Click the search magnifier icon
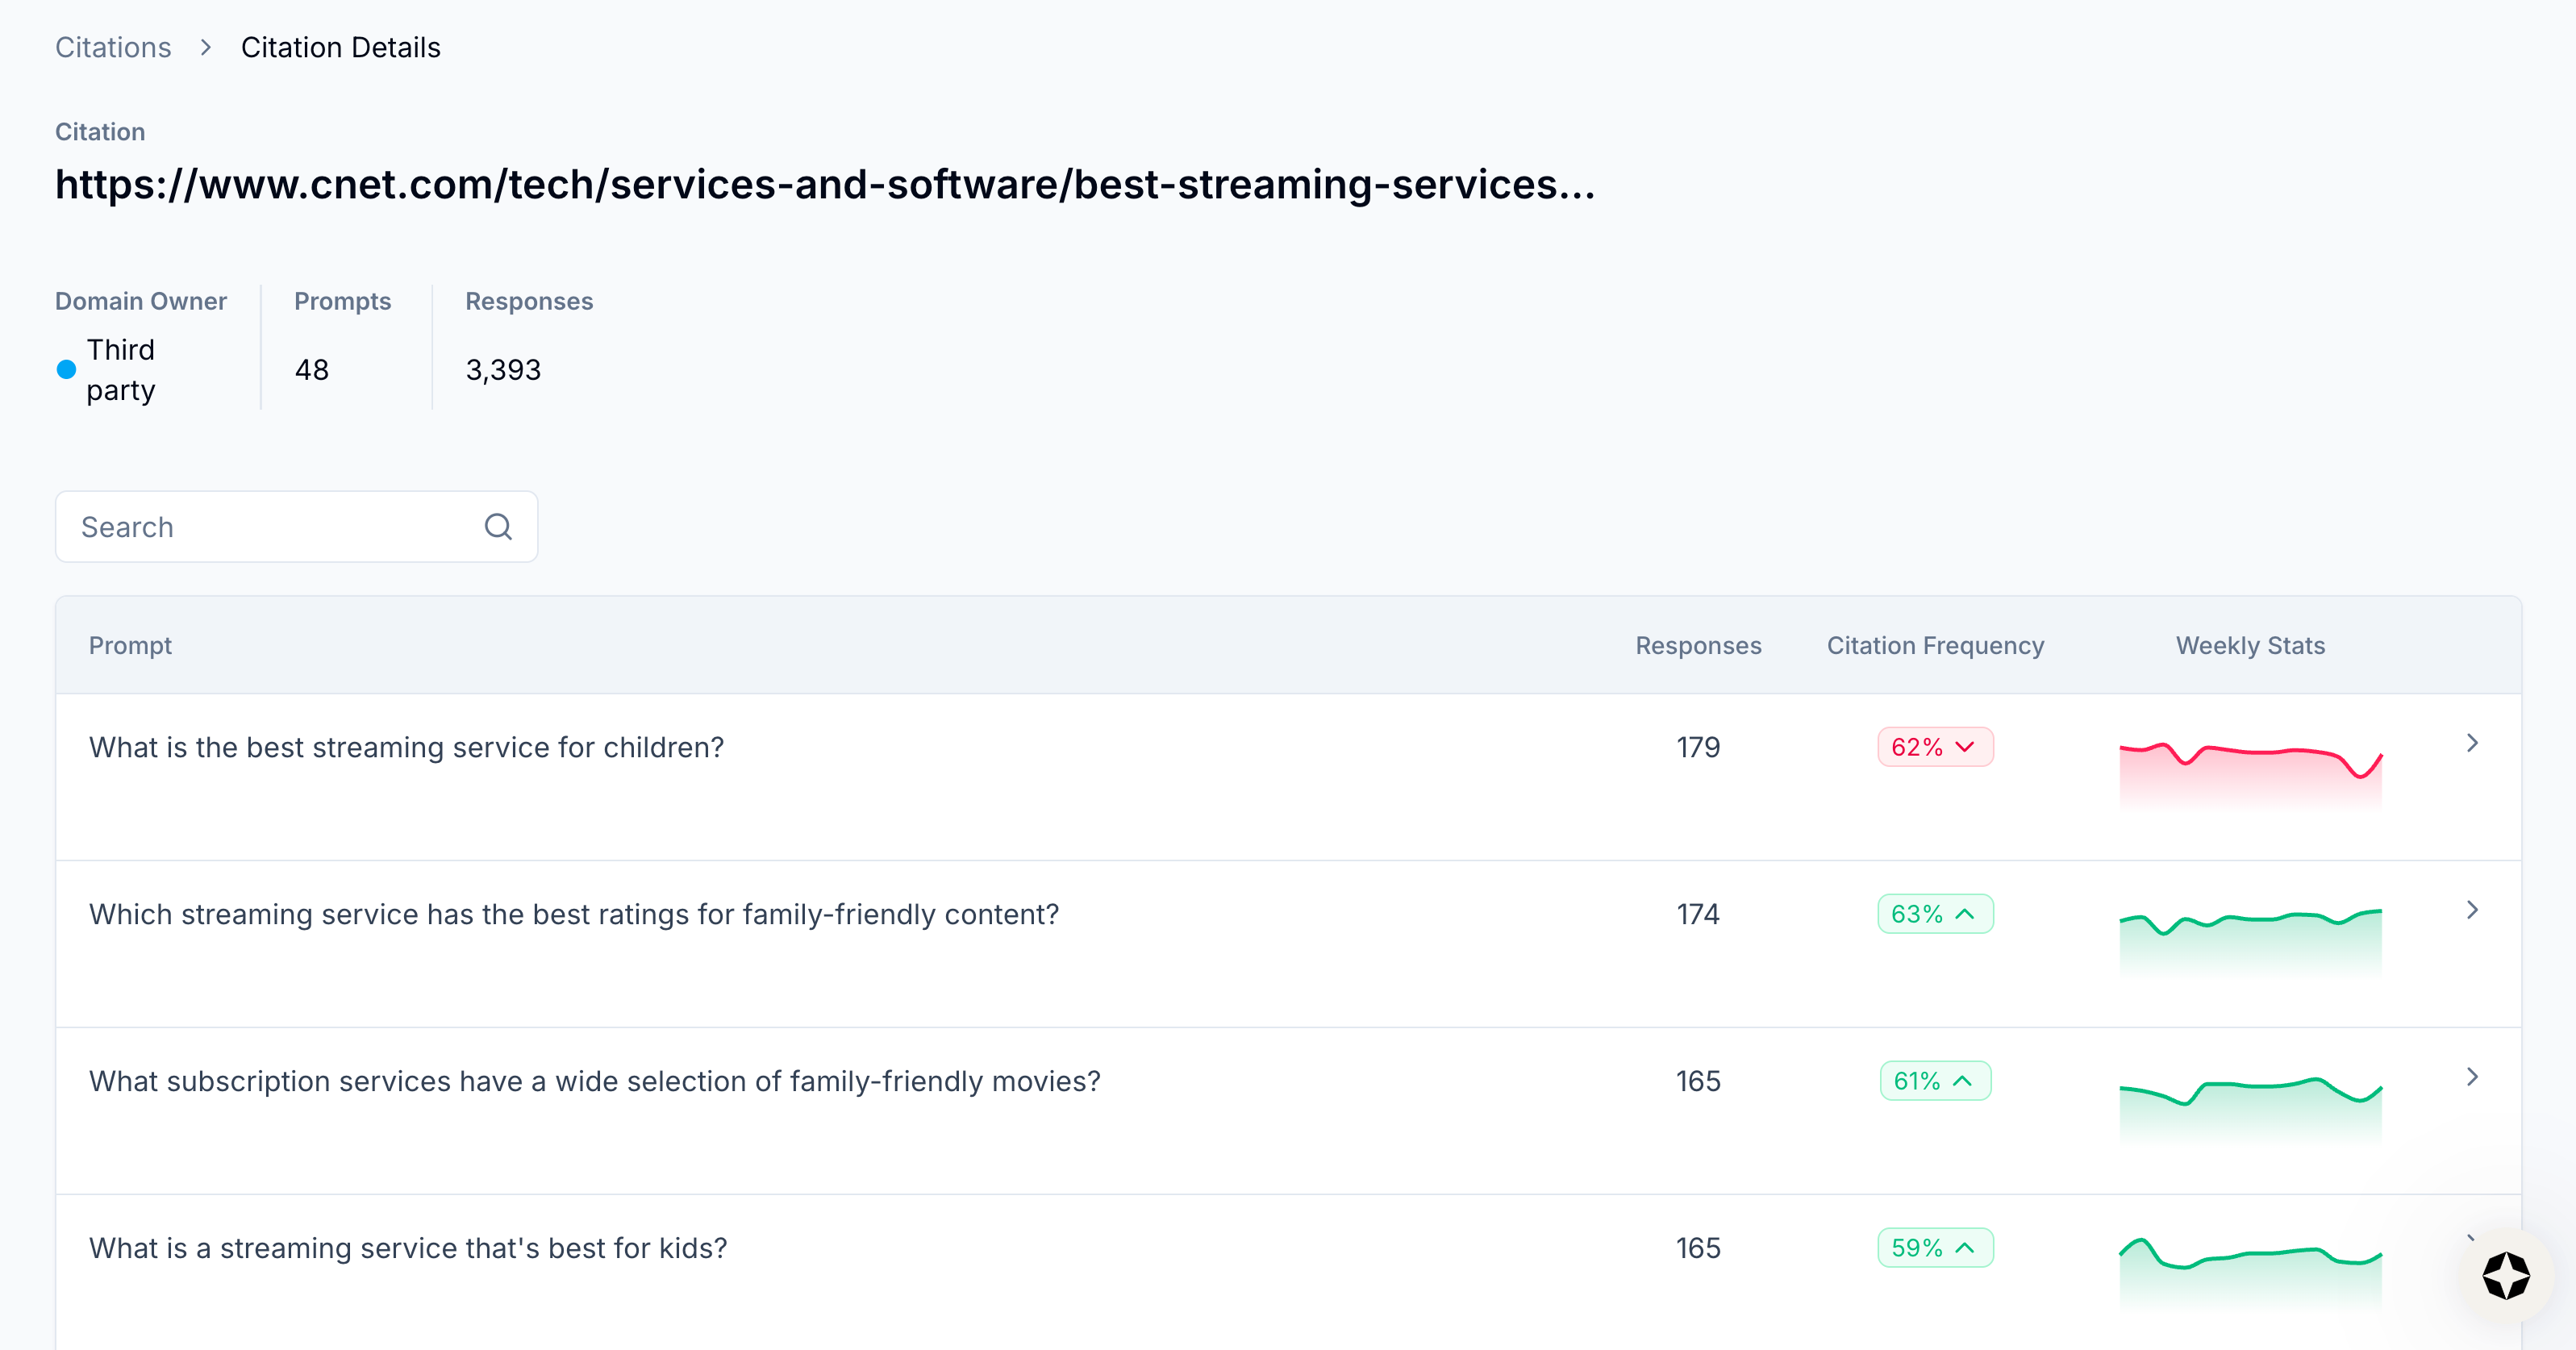This screenshot has height=1350, width=2576. [x=498, y=527]
